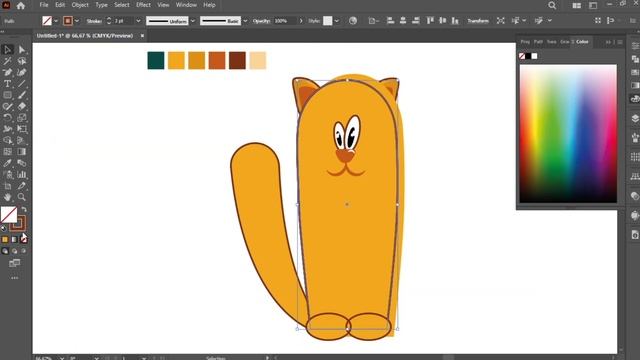This screenshot has height=360, width=640.
Task: Open Edit Toolbar three dots
Action: point(15,278)
